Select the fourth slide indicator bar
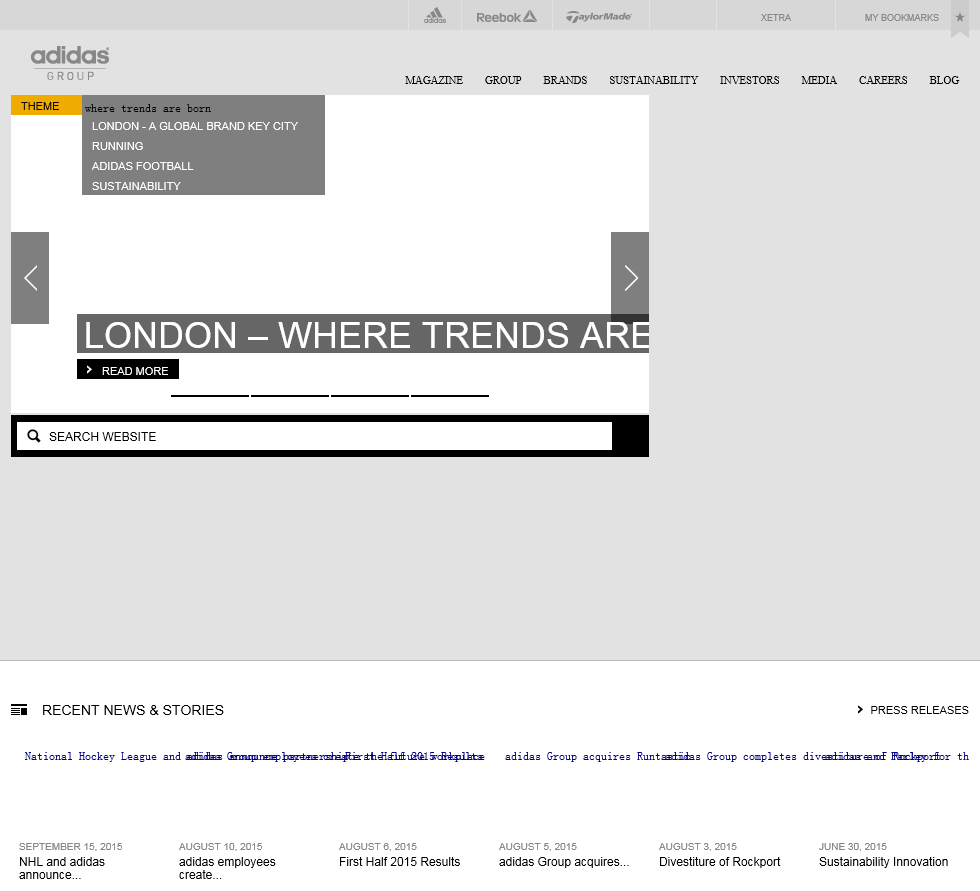Image resolution: width=980 pixels, height=891 pixels. pos(450,396)
